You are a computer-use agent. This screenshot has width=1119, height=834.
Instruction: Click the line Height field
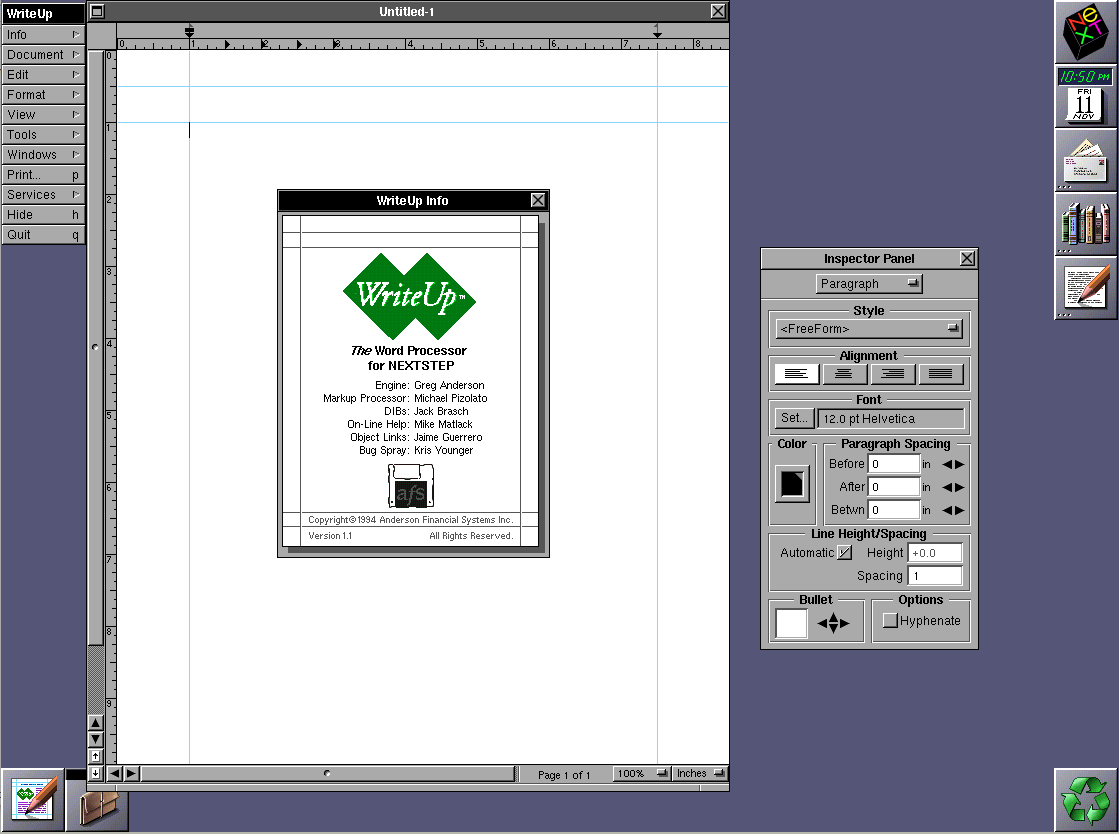(935, 553)
